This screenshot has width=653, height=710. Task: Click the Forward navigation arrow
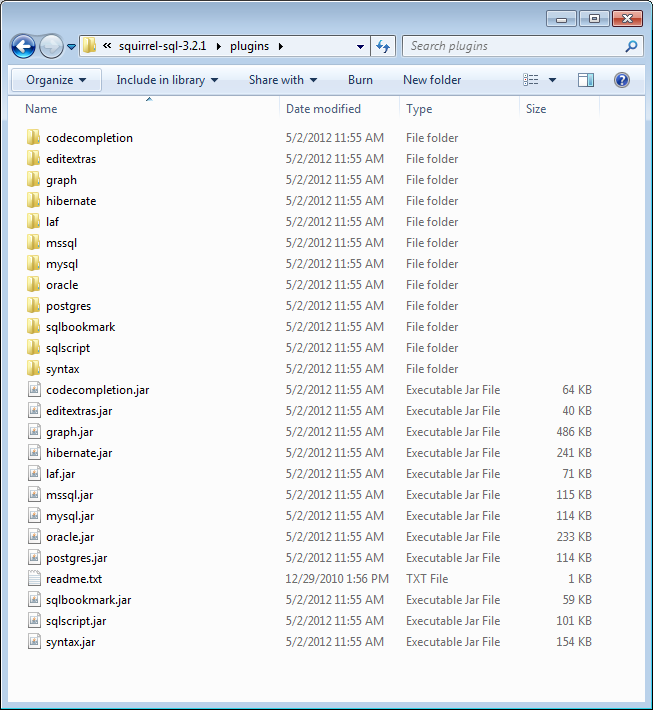click(x=51, y=46)
